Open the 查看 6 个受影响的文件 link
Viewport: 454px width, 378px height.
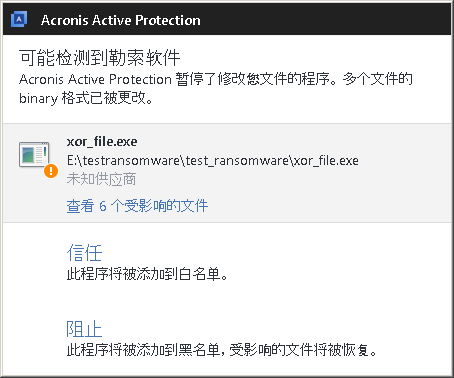click(137, 206)
